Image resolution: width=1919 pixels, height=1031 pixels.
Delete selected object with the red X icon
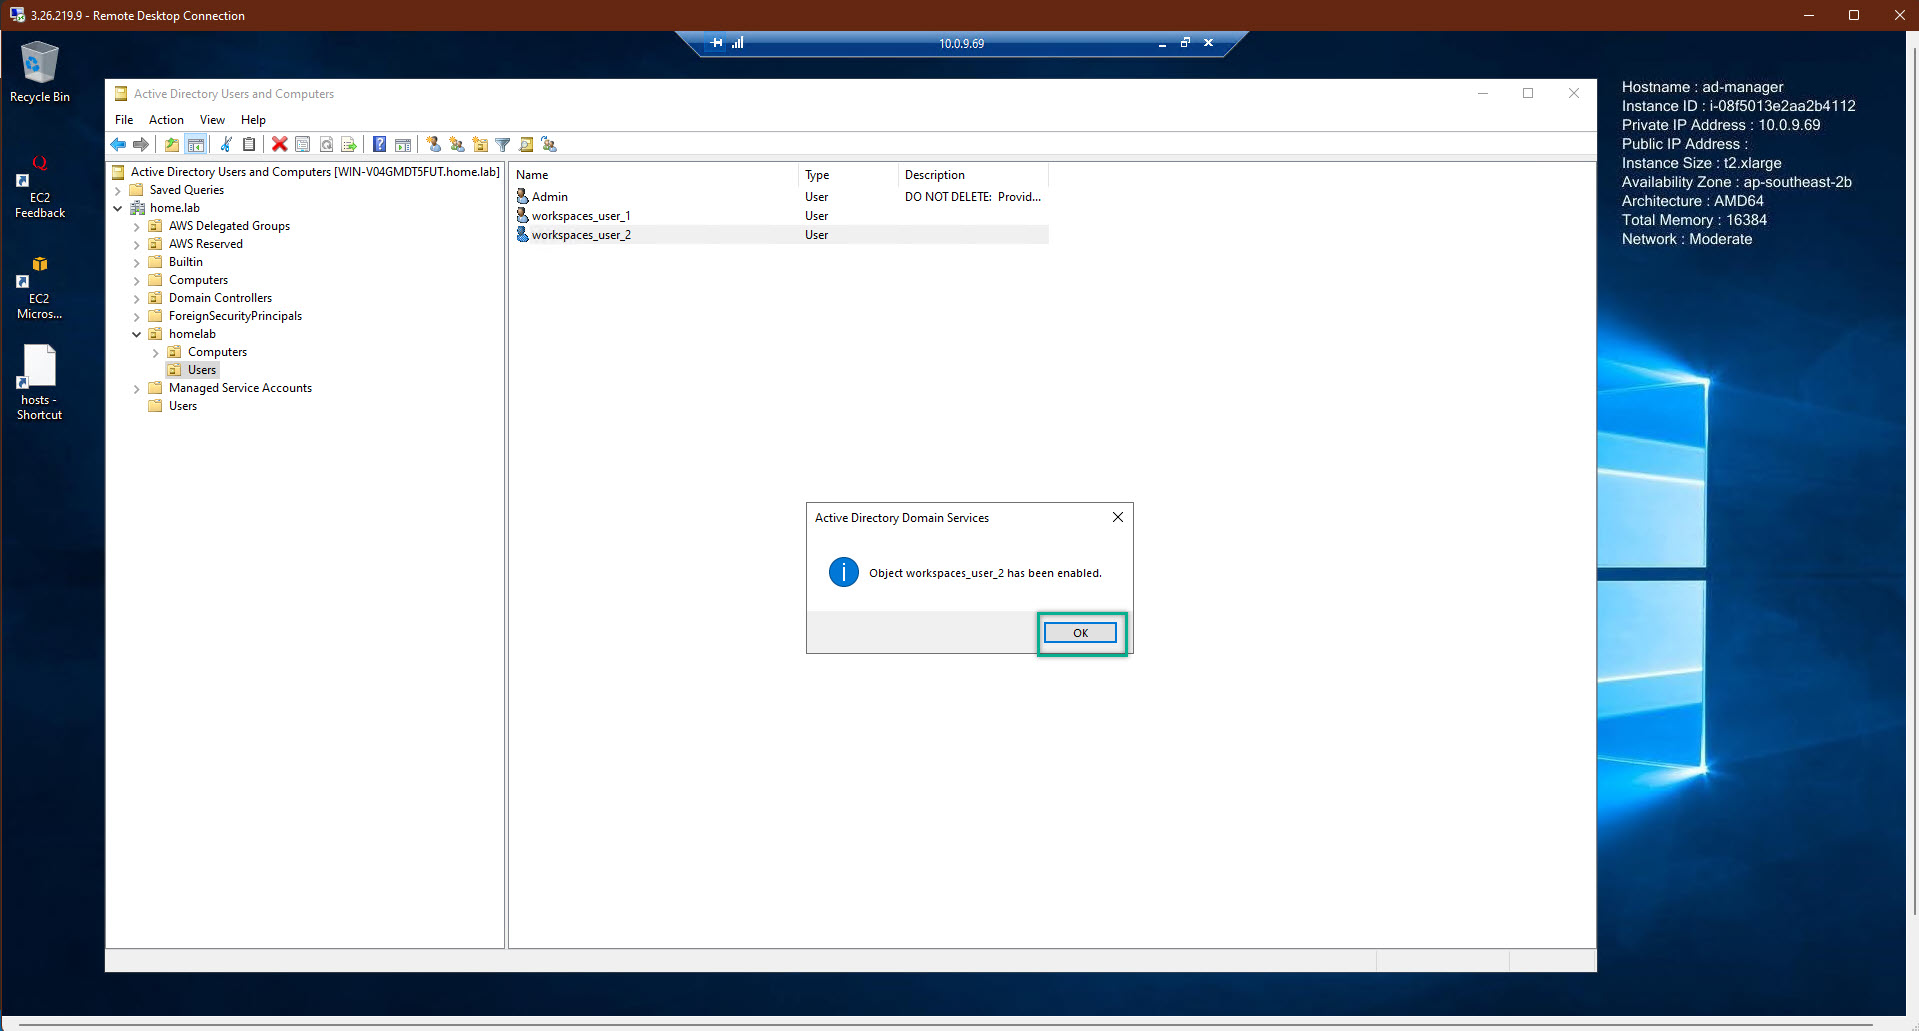[278, 145]
